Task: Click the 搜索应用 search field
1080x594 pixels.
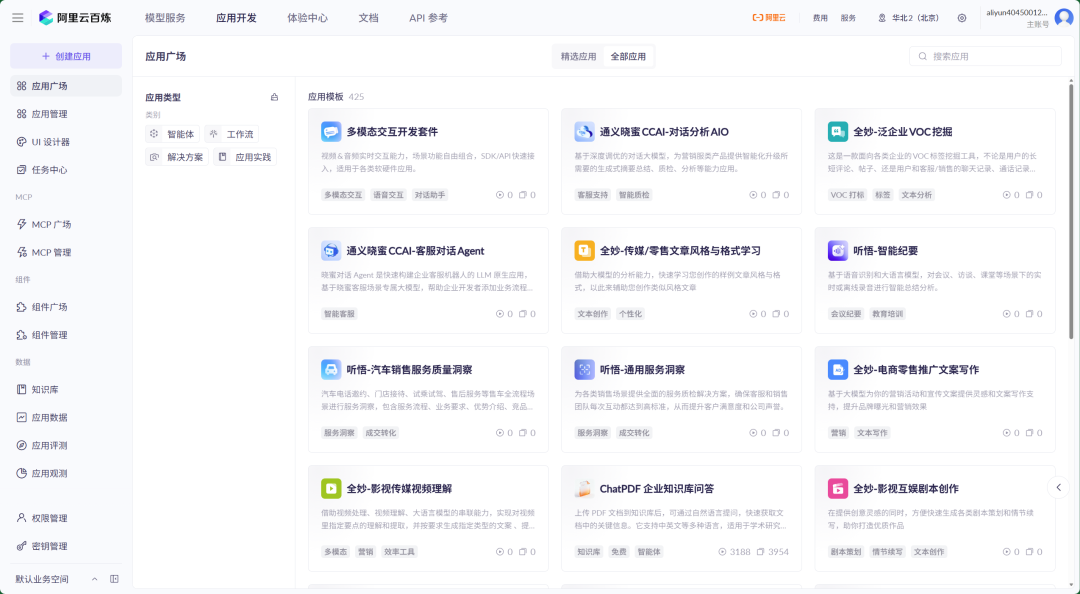Action: point(985,55)
